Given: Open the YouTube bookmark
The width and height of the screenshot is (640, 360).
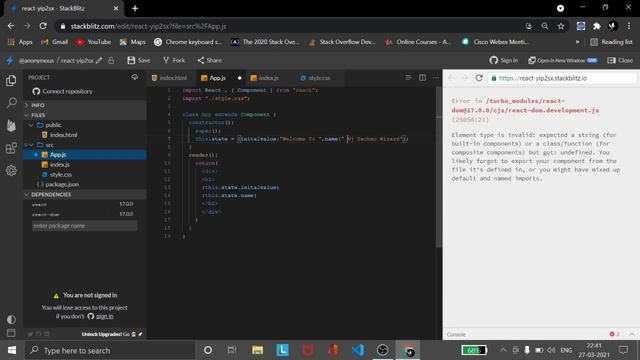Looking at the screenshot, I should [x=93, y=42].
